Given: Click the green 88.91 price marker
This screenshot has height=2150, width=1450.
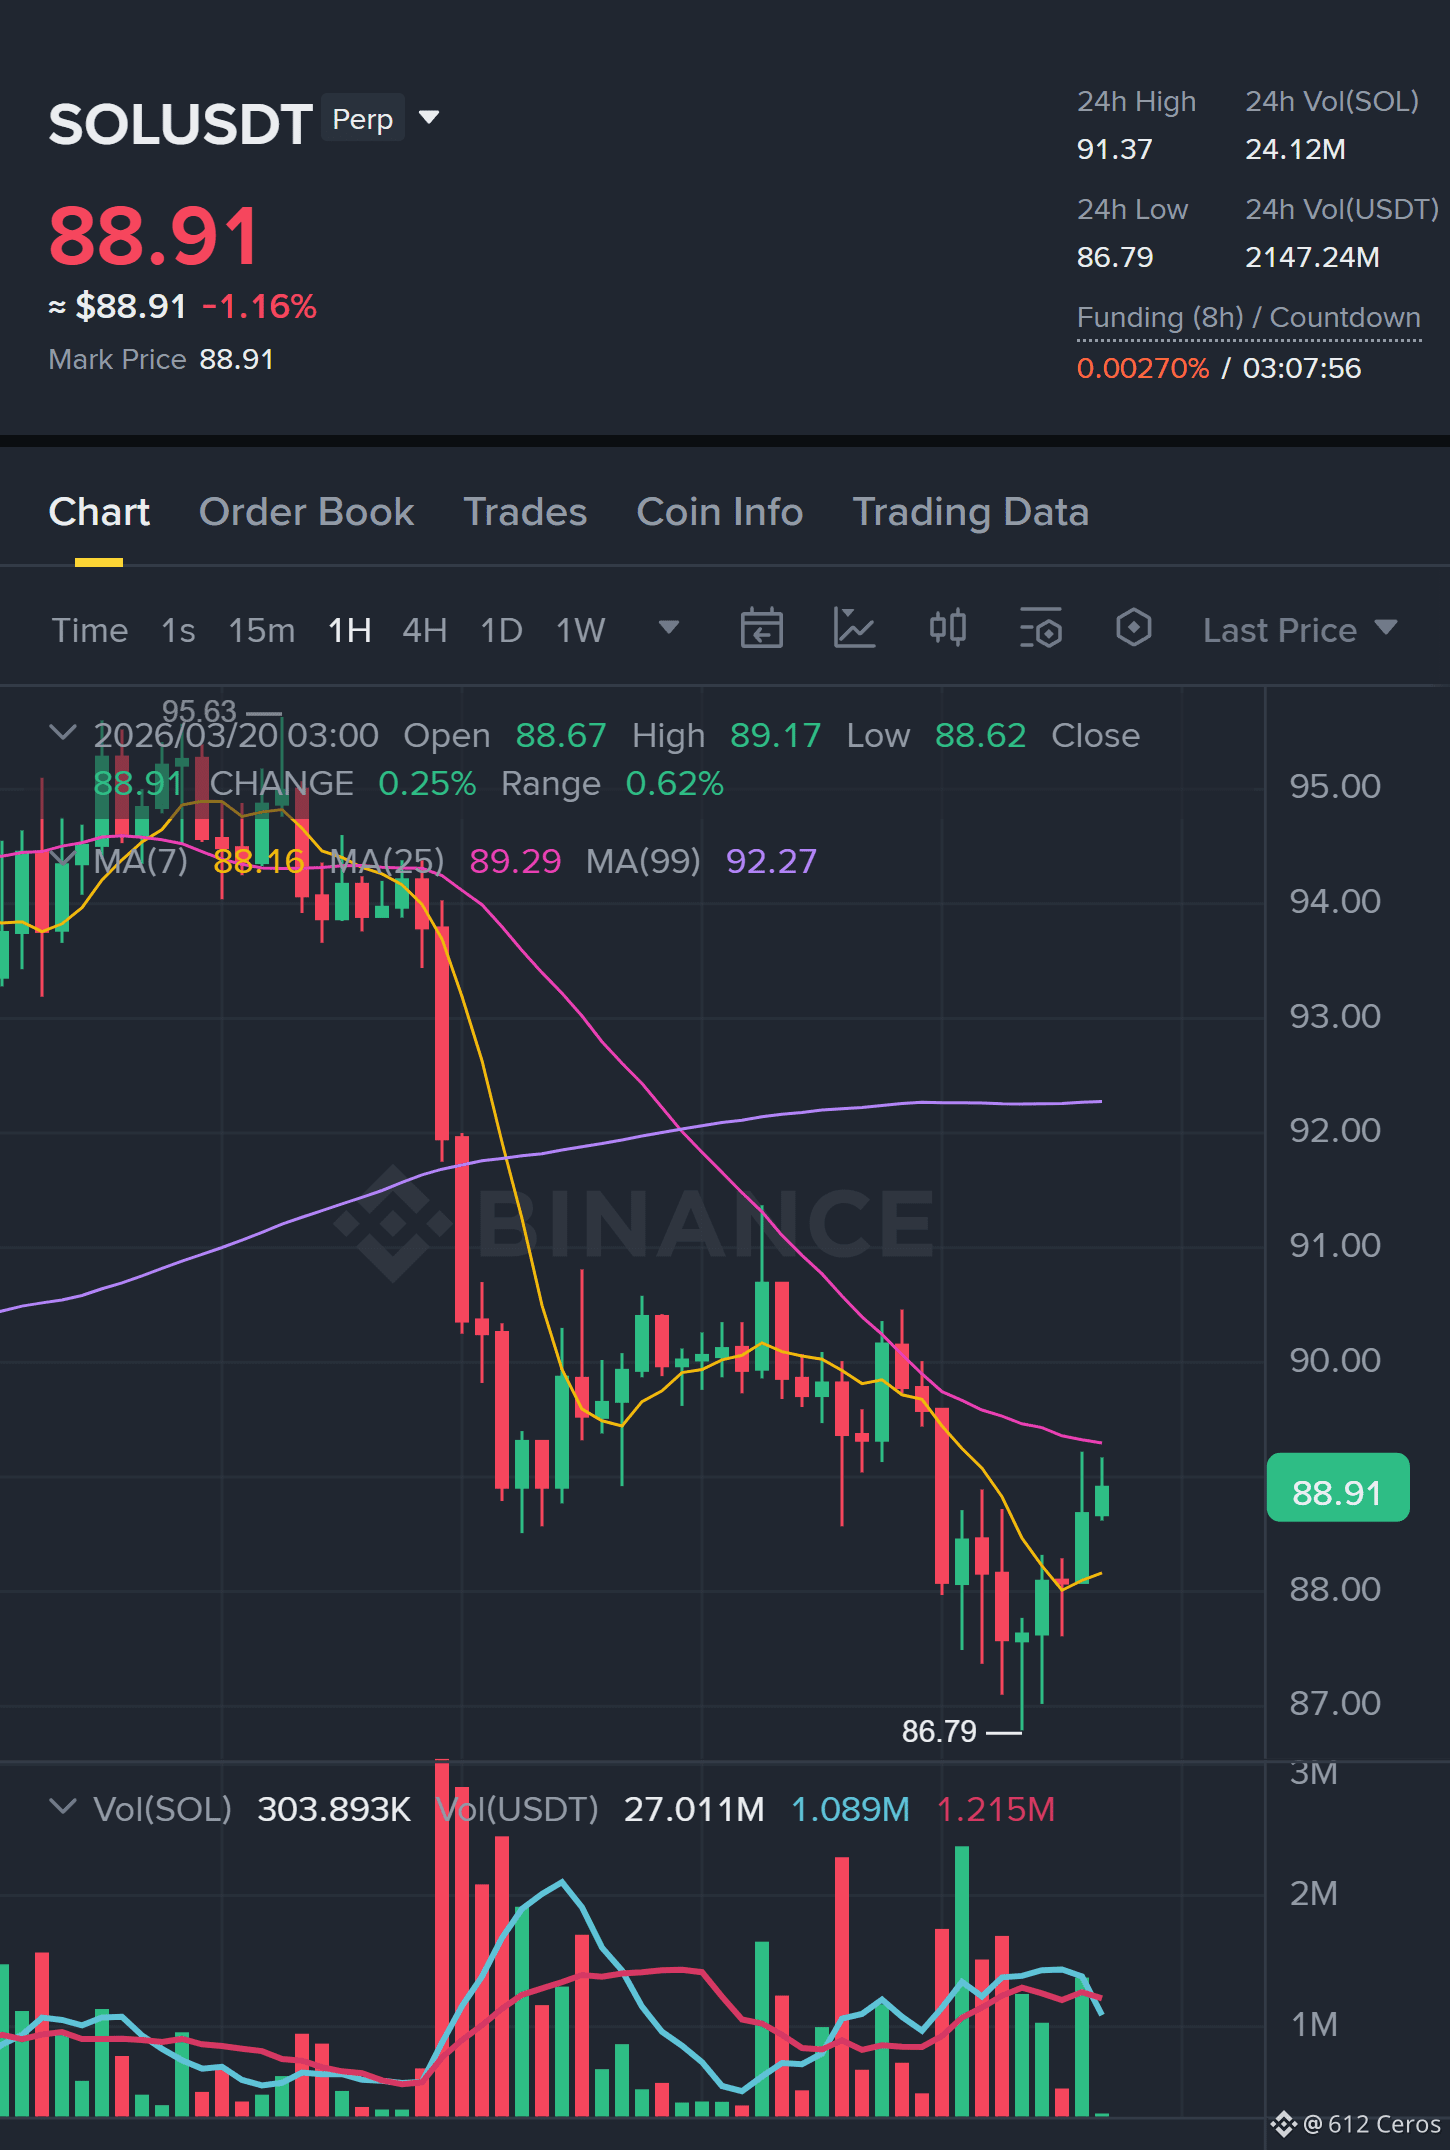Looking at the screenshot, I should click(x=1338, y=1488).
